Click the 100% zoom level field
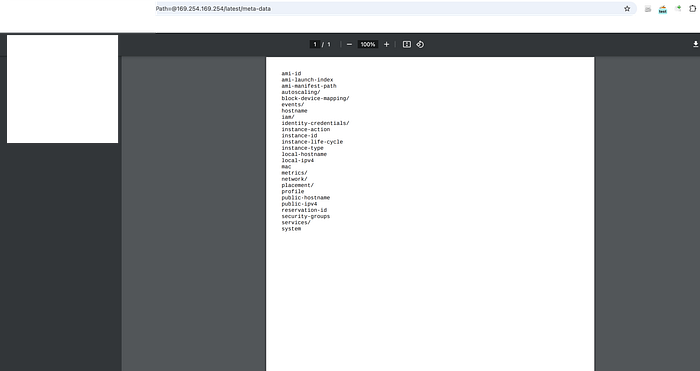This screenshot has width=700, height=371. click(x=368, y=44)
